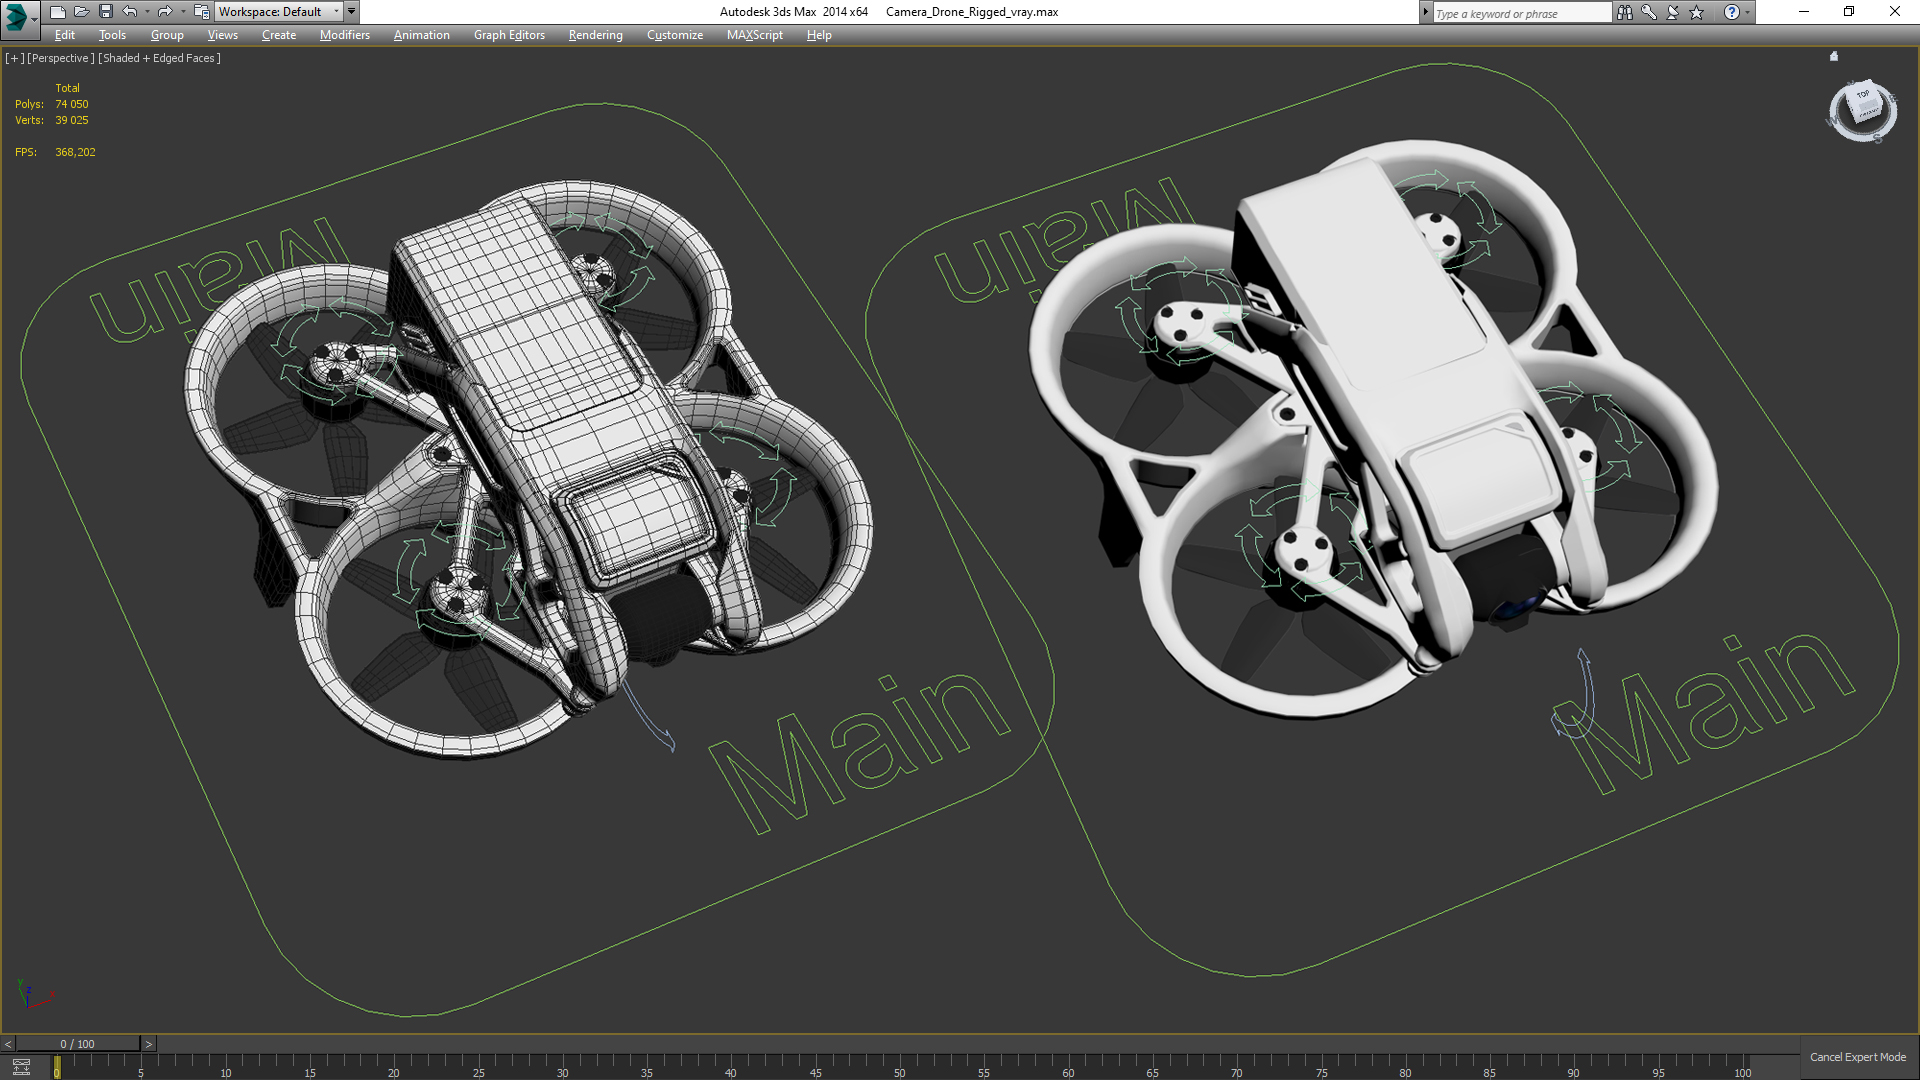1920x1080 pixels.
Task: Click the New Scene icon
Action: click(x=58, y=12)
